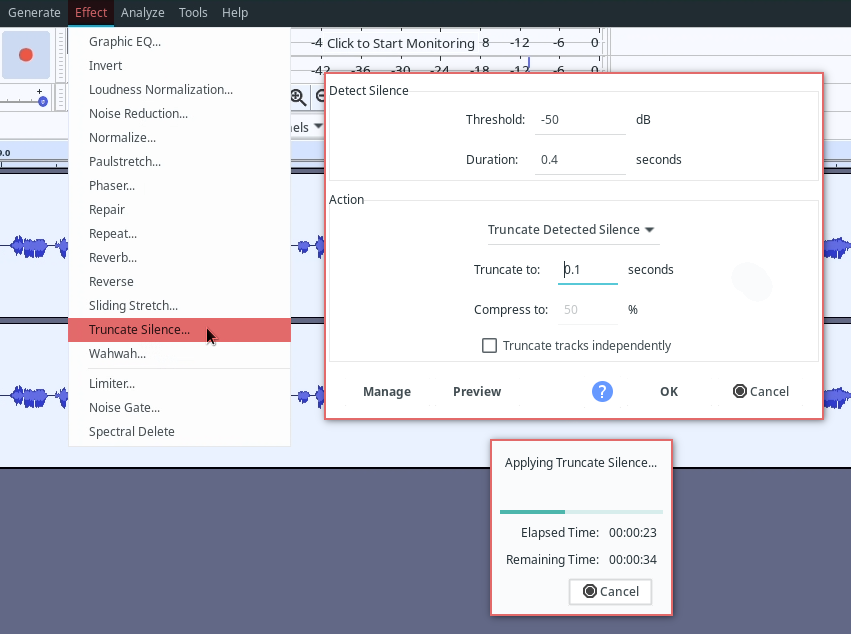Click the red Record button
The width and height of the screenshot is (851, 634).
tap(26, 55)
